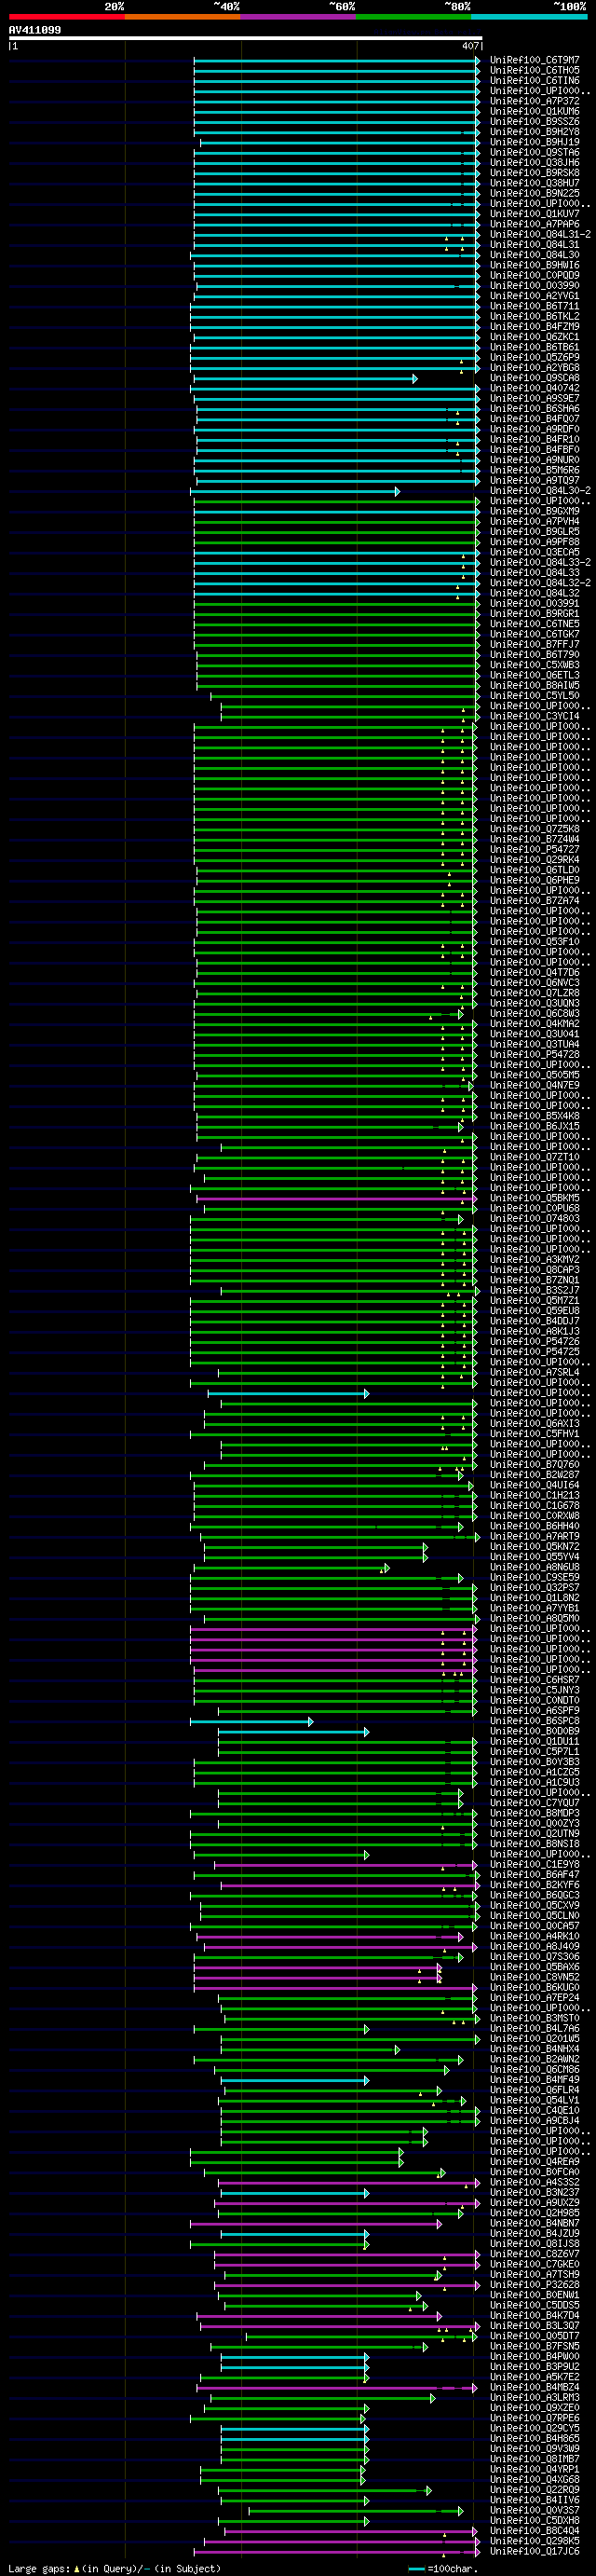This screenshot has height=2576, width=596.
Task: Select hit label UniRef100_Q9SCA8
Action: click(534, 378)
